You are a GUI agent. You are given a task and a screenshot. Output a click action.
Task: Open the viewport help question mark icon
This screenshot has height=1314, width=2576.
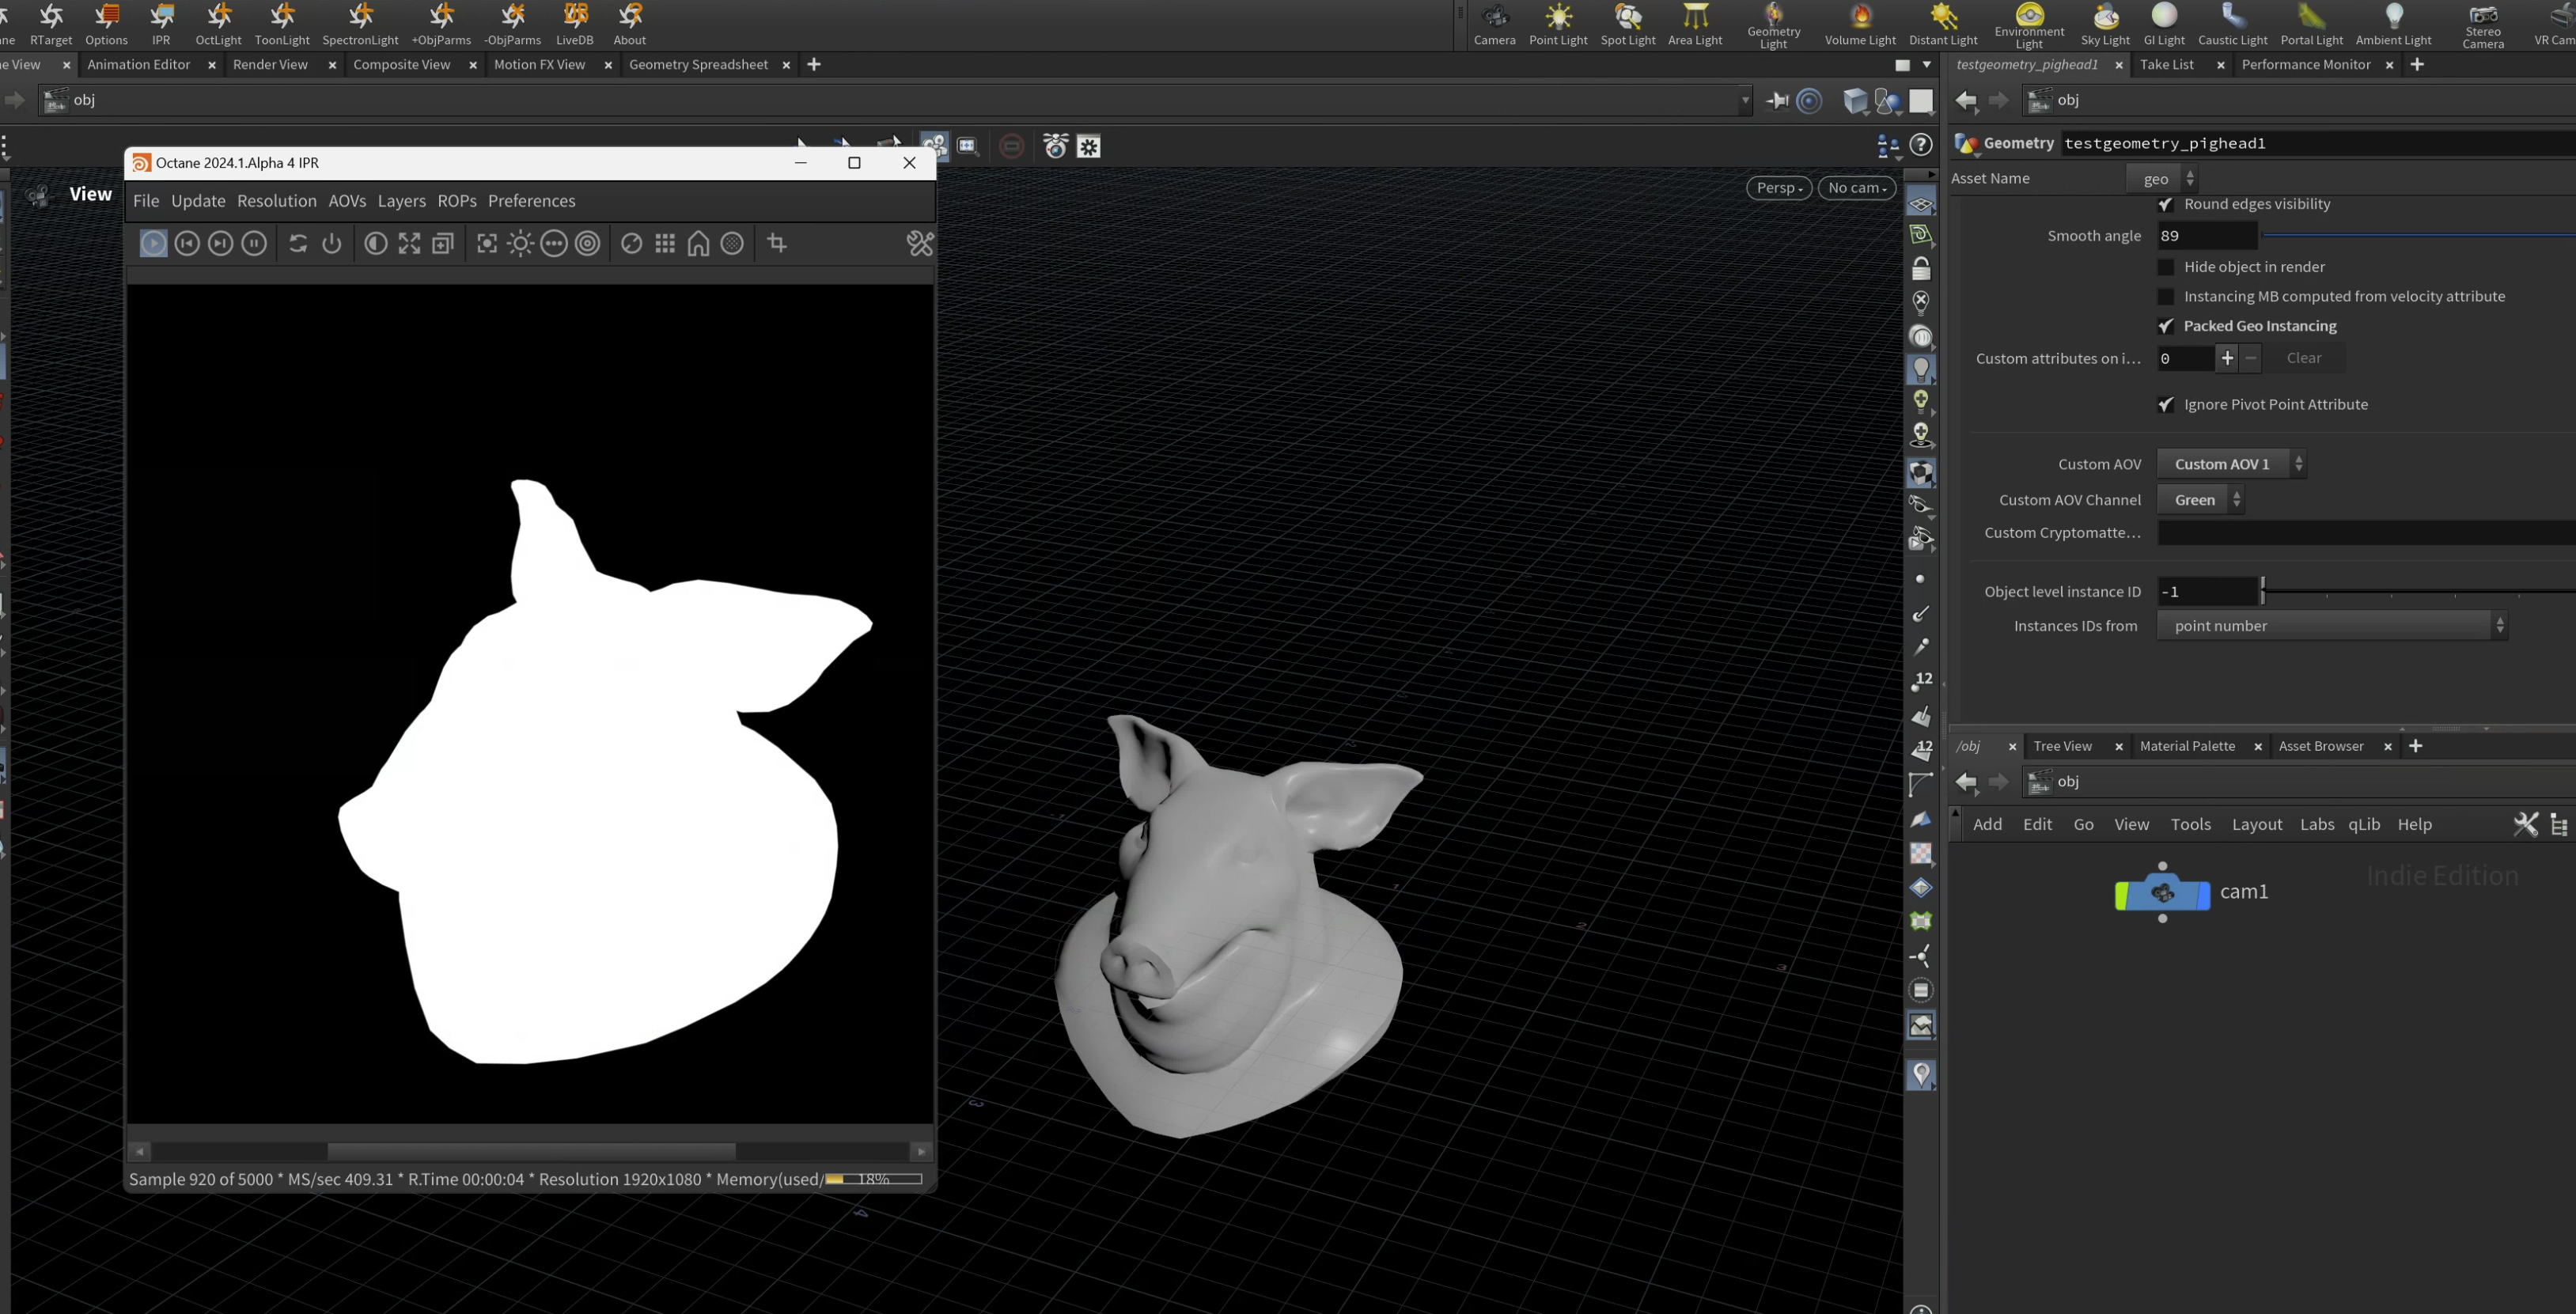1921,145
